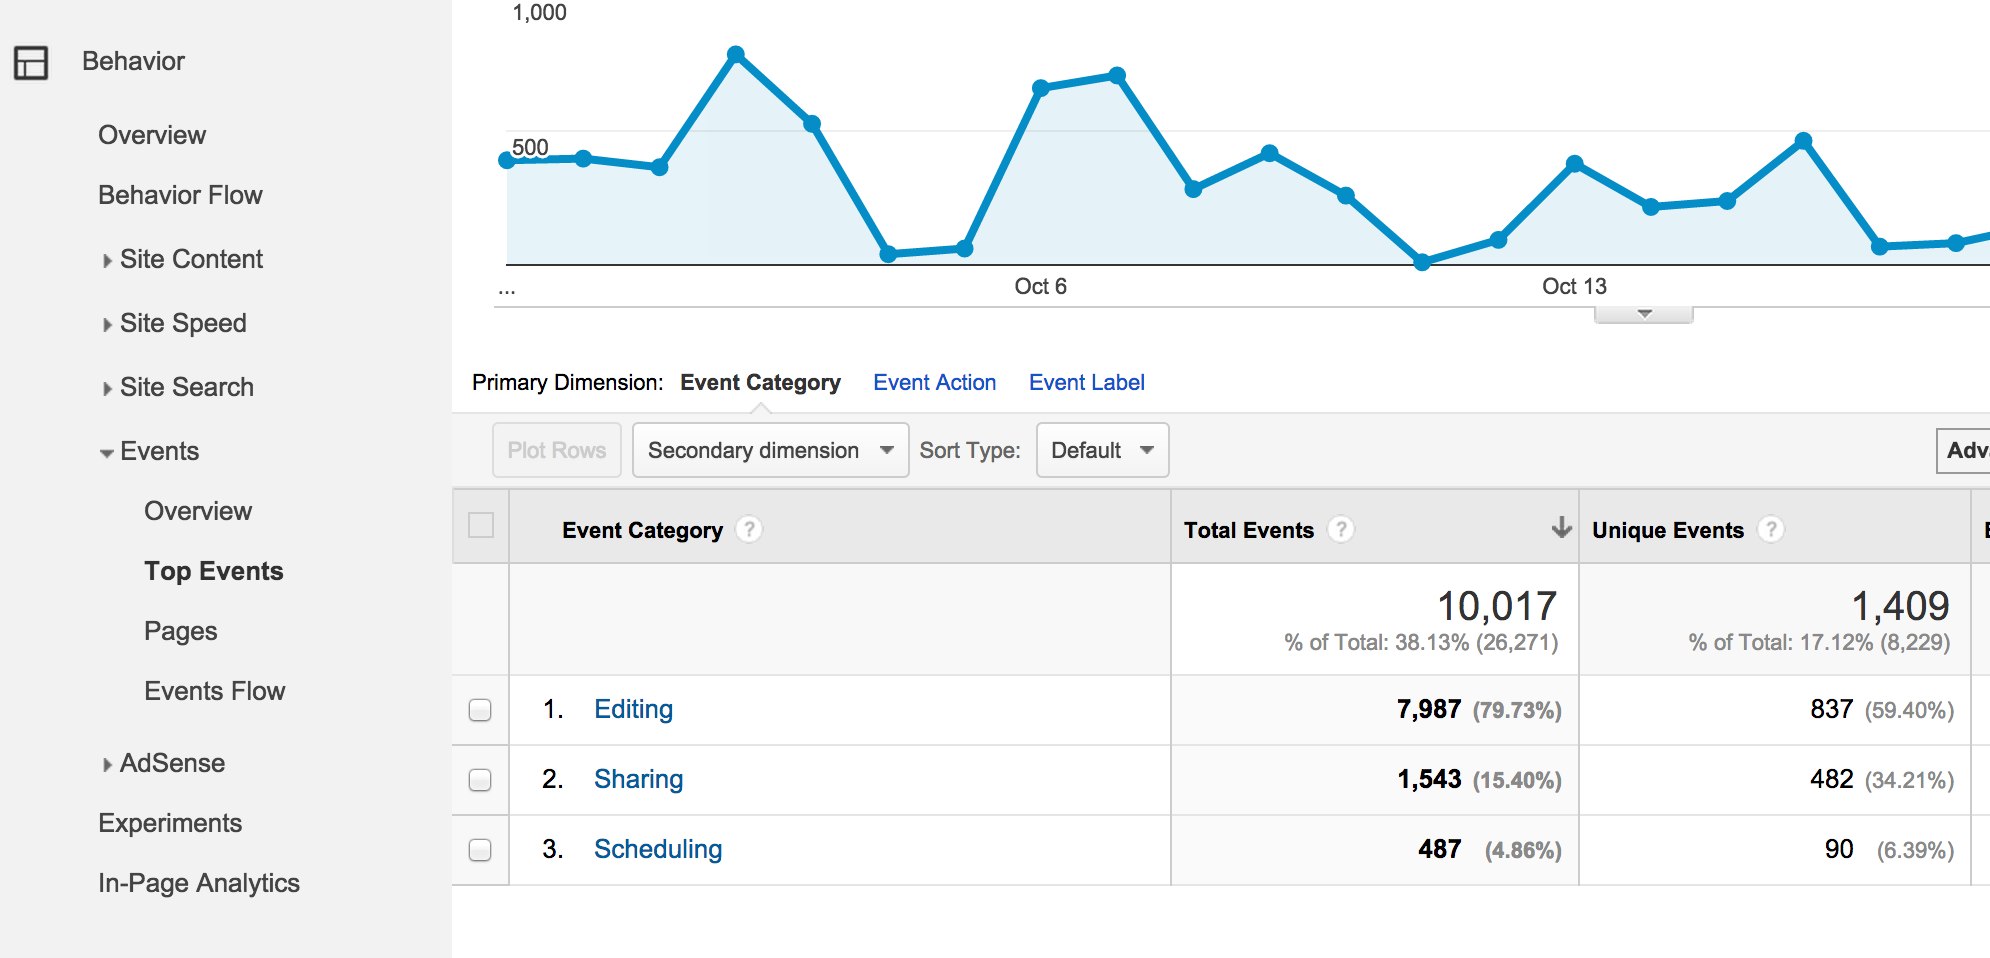
Task: Select the Sharing row checkbox
Action: pos(480,780)
